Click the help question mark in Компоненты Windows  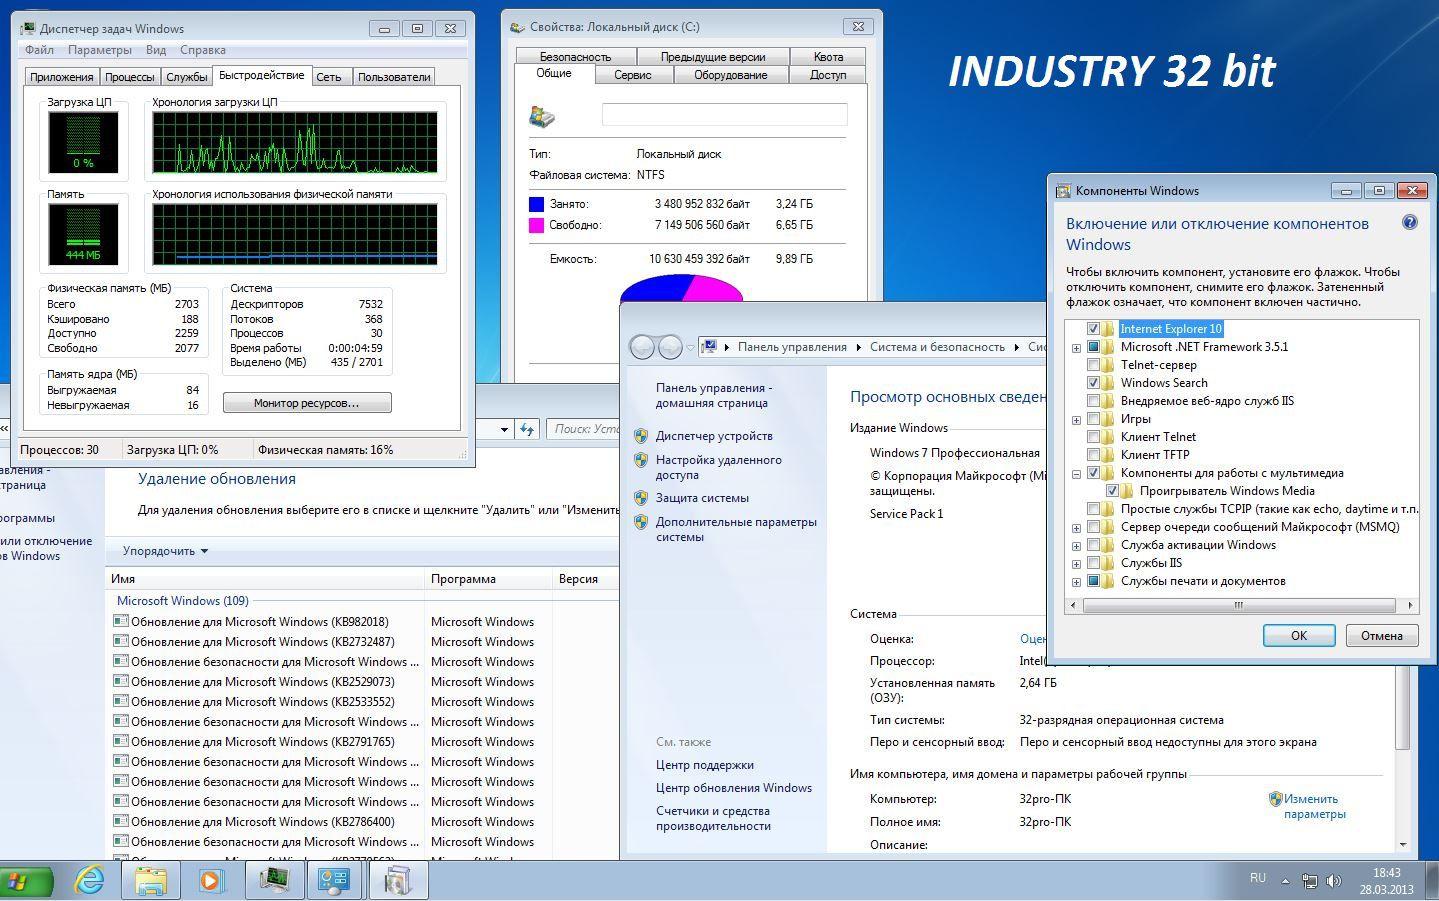[x=1410, y=223]
